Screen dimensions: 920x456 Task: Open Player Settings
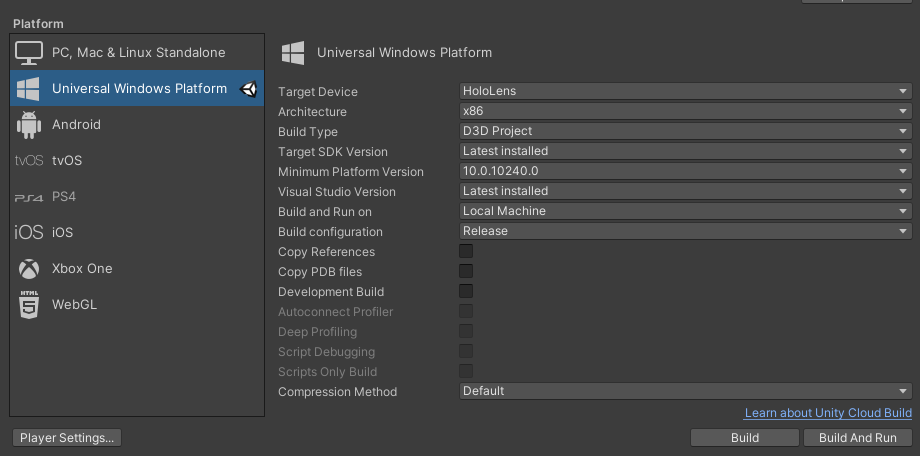pyautogui.click(x=67, y=438)
